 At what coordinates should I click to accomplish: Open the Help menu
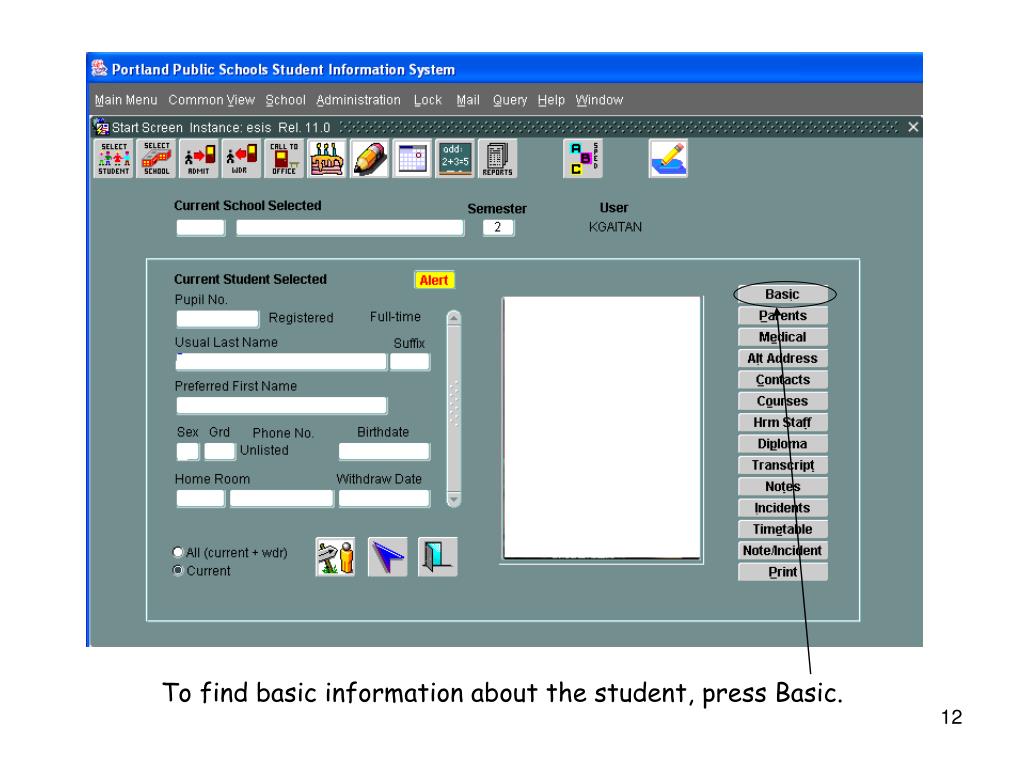(551, 100)
